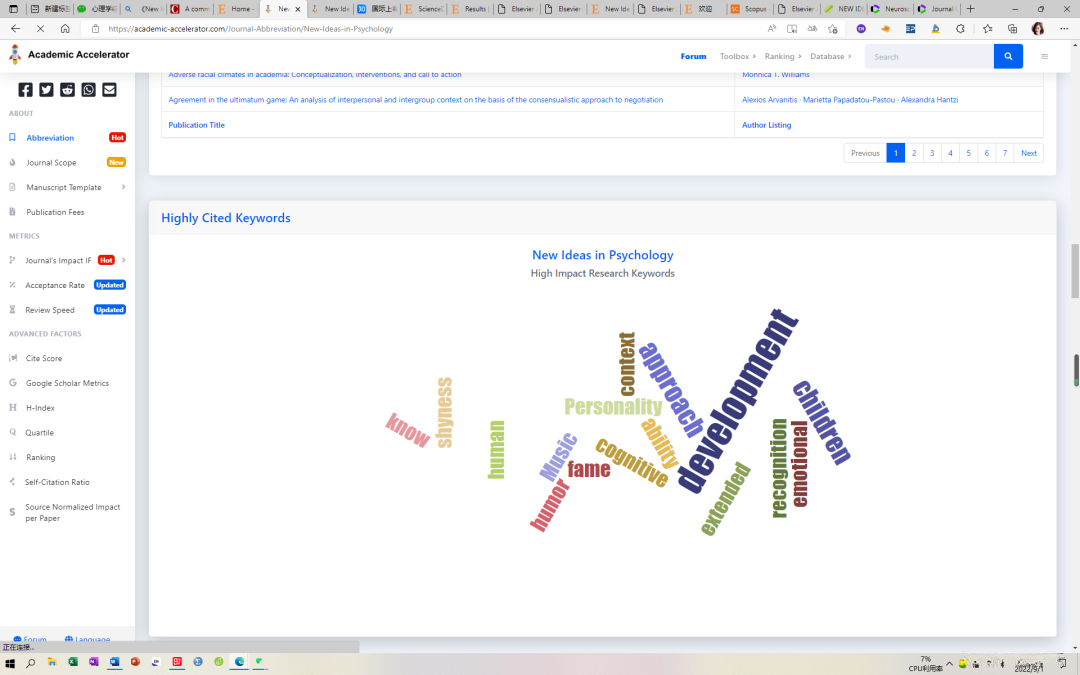This screenshot has height=675, width=1080.
Task: Open Review Speed sidebar item
Action: click(x=50, y=310)
